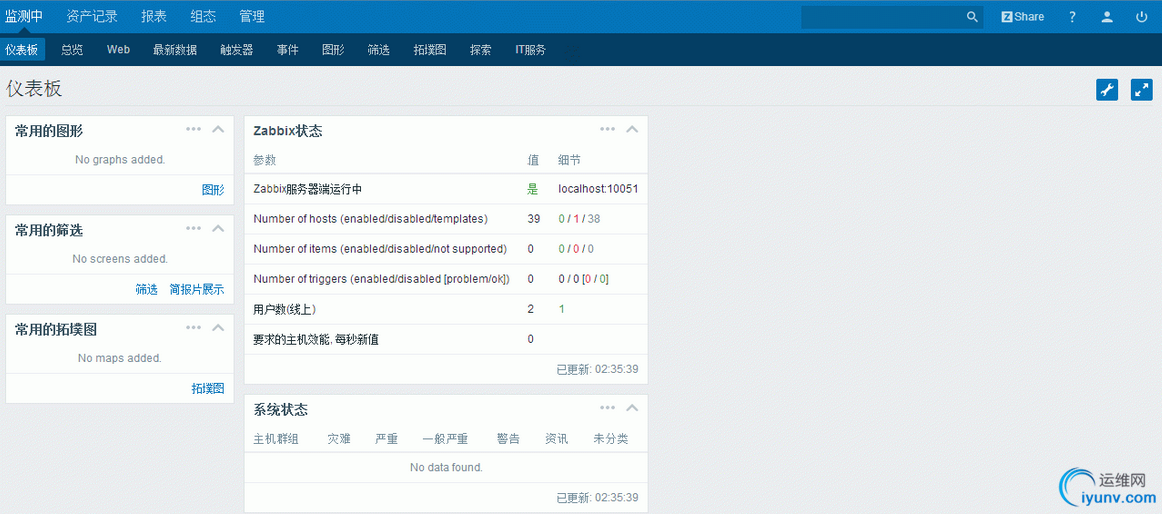Open the IT服务 submenu tab
Viewport: 1162px width, 514px height.
(531, 50)
